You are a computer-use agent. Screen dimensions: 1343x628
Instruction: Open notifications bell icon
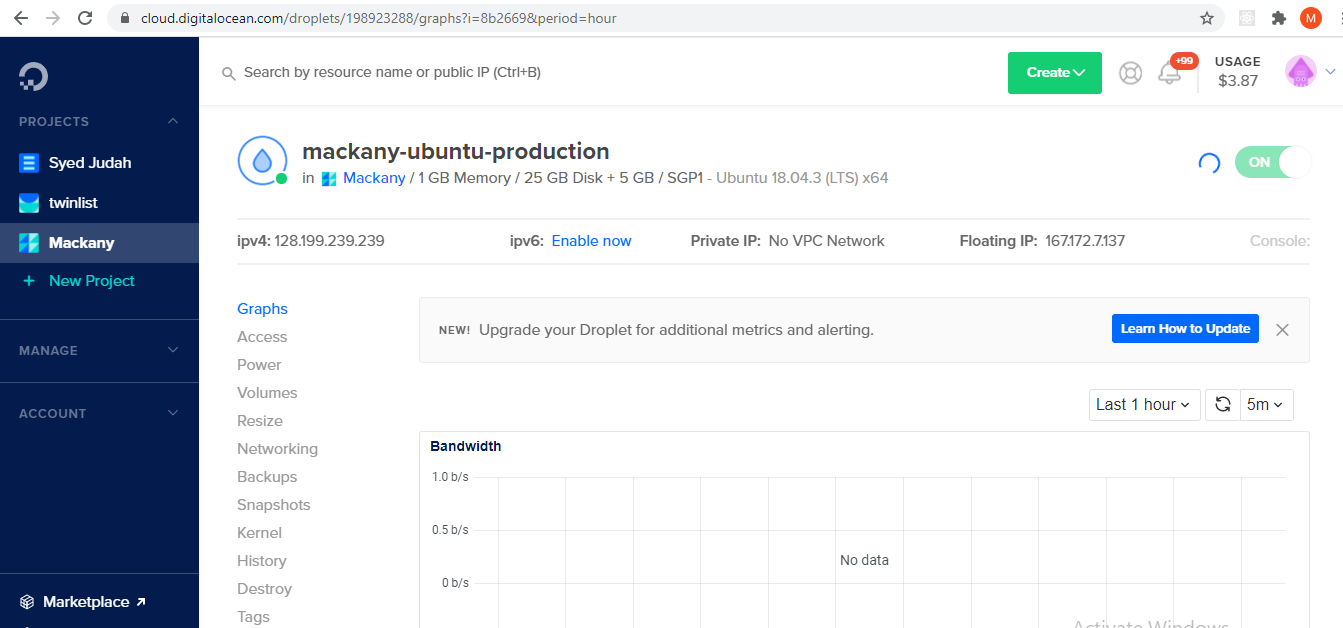1169,73
